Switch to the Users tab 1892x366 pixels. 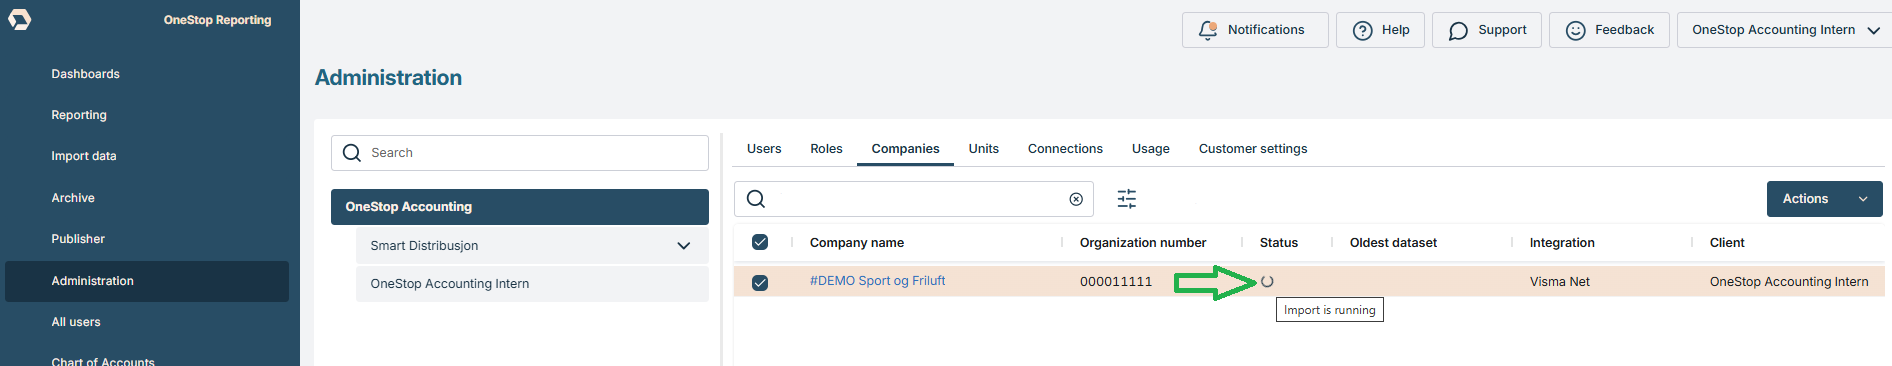[764, 149]
